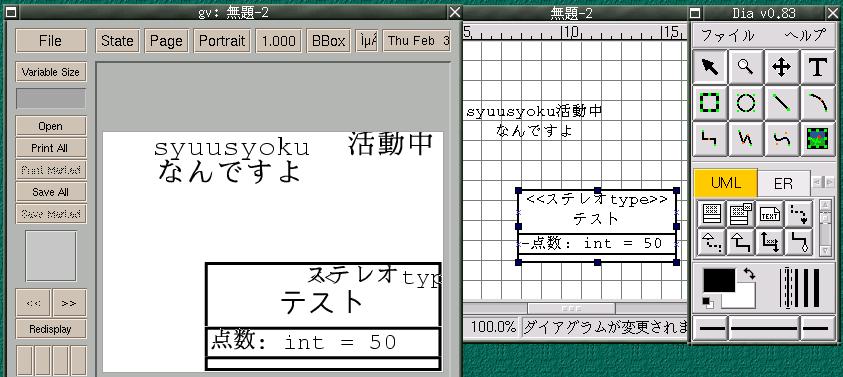Select the Modify arrow tool in Dia
The image size is (843, 377).
pos(710,67)
